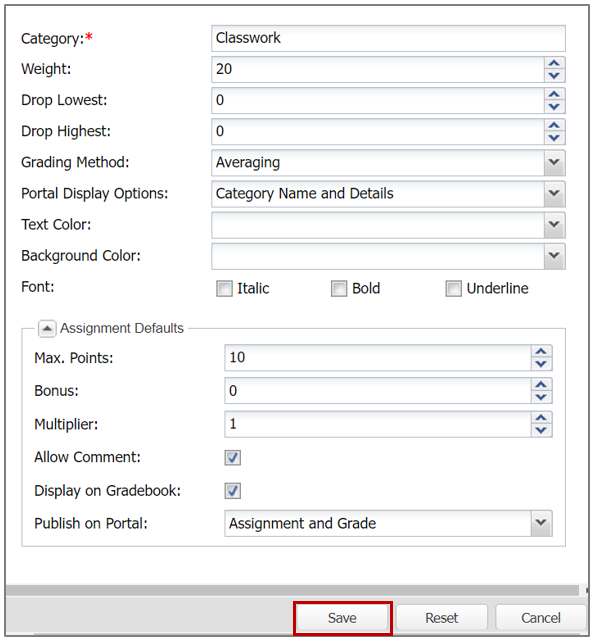This screenshot has height=641, width=595.
Task: Increase Drop Lowest value by one
Action: (x=554, y=94)
